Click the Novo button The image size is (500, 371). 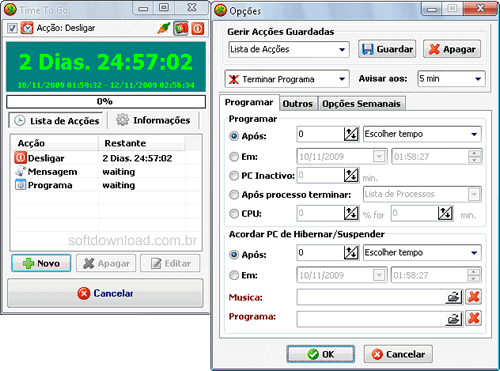pyautogui.click(x=41, y=263)
